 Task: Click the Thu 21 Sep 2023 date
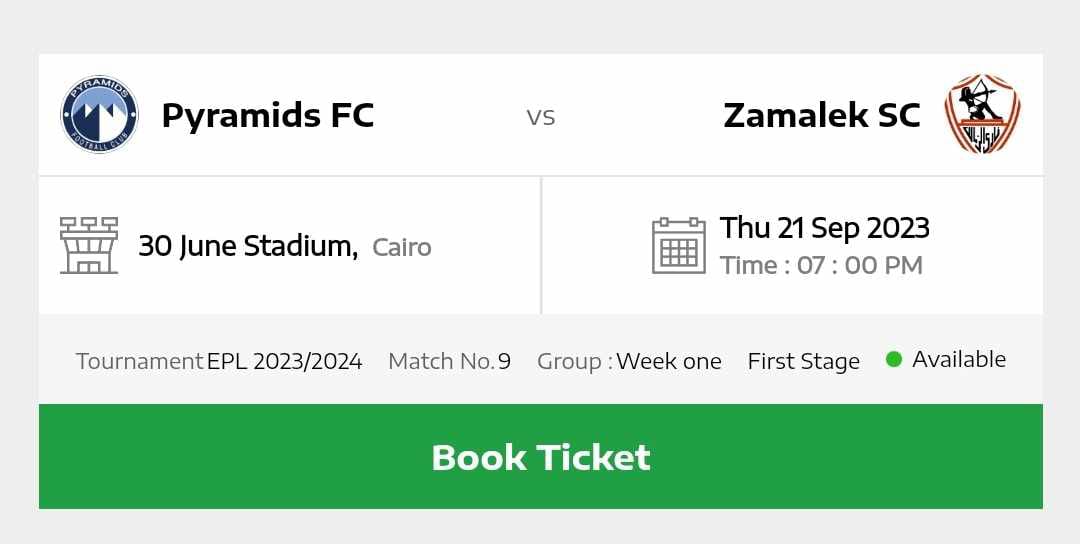point(824,228)
